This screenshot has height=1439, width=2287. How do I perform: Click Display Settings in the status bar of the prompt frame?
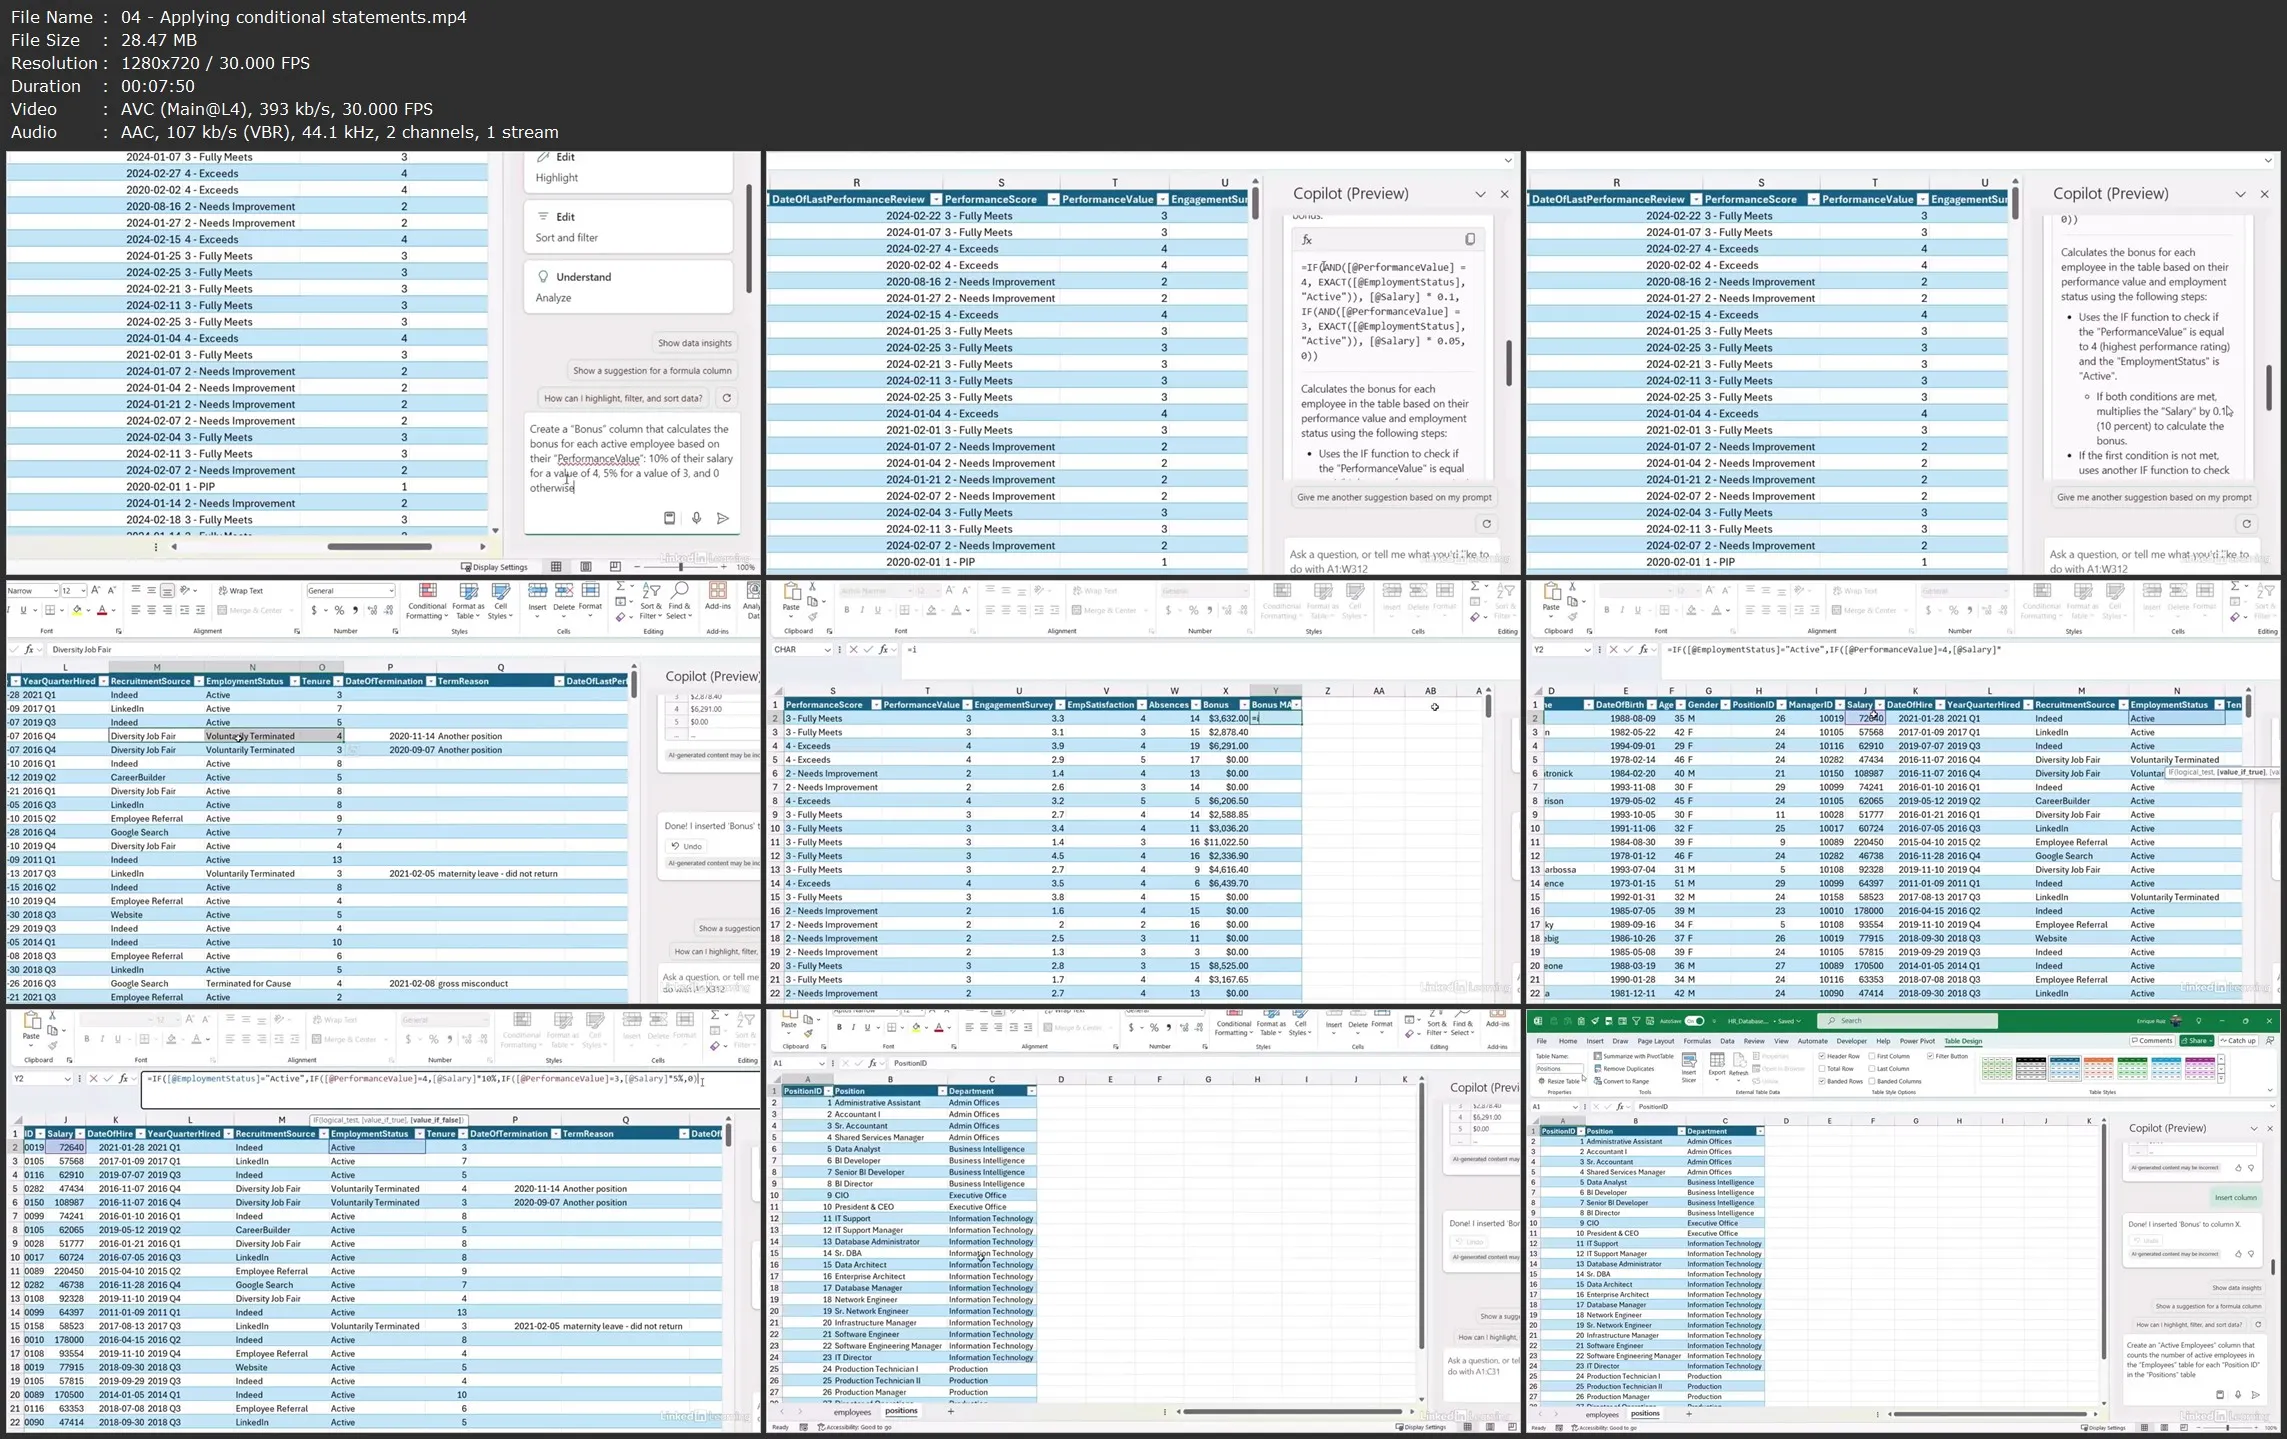(494, 567)
